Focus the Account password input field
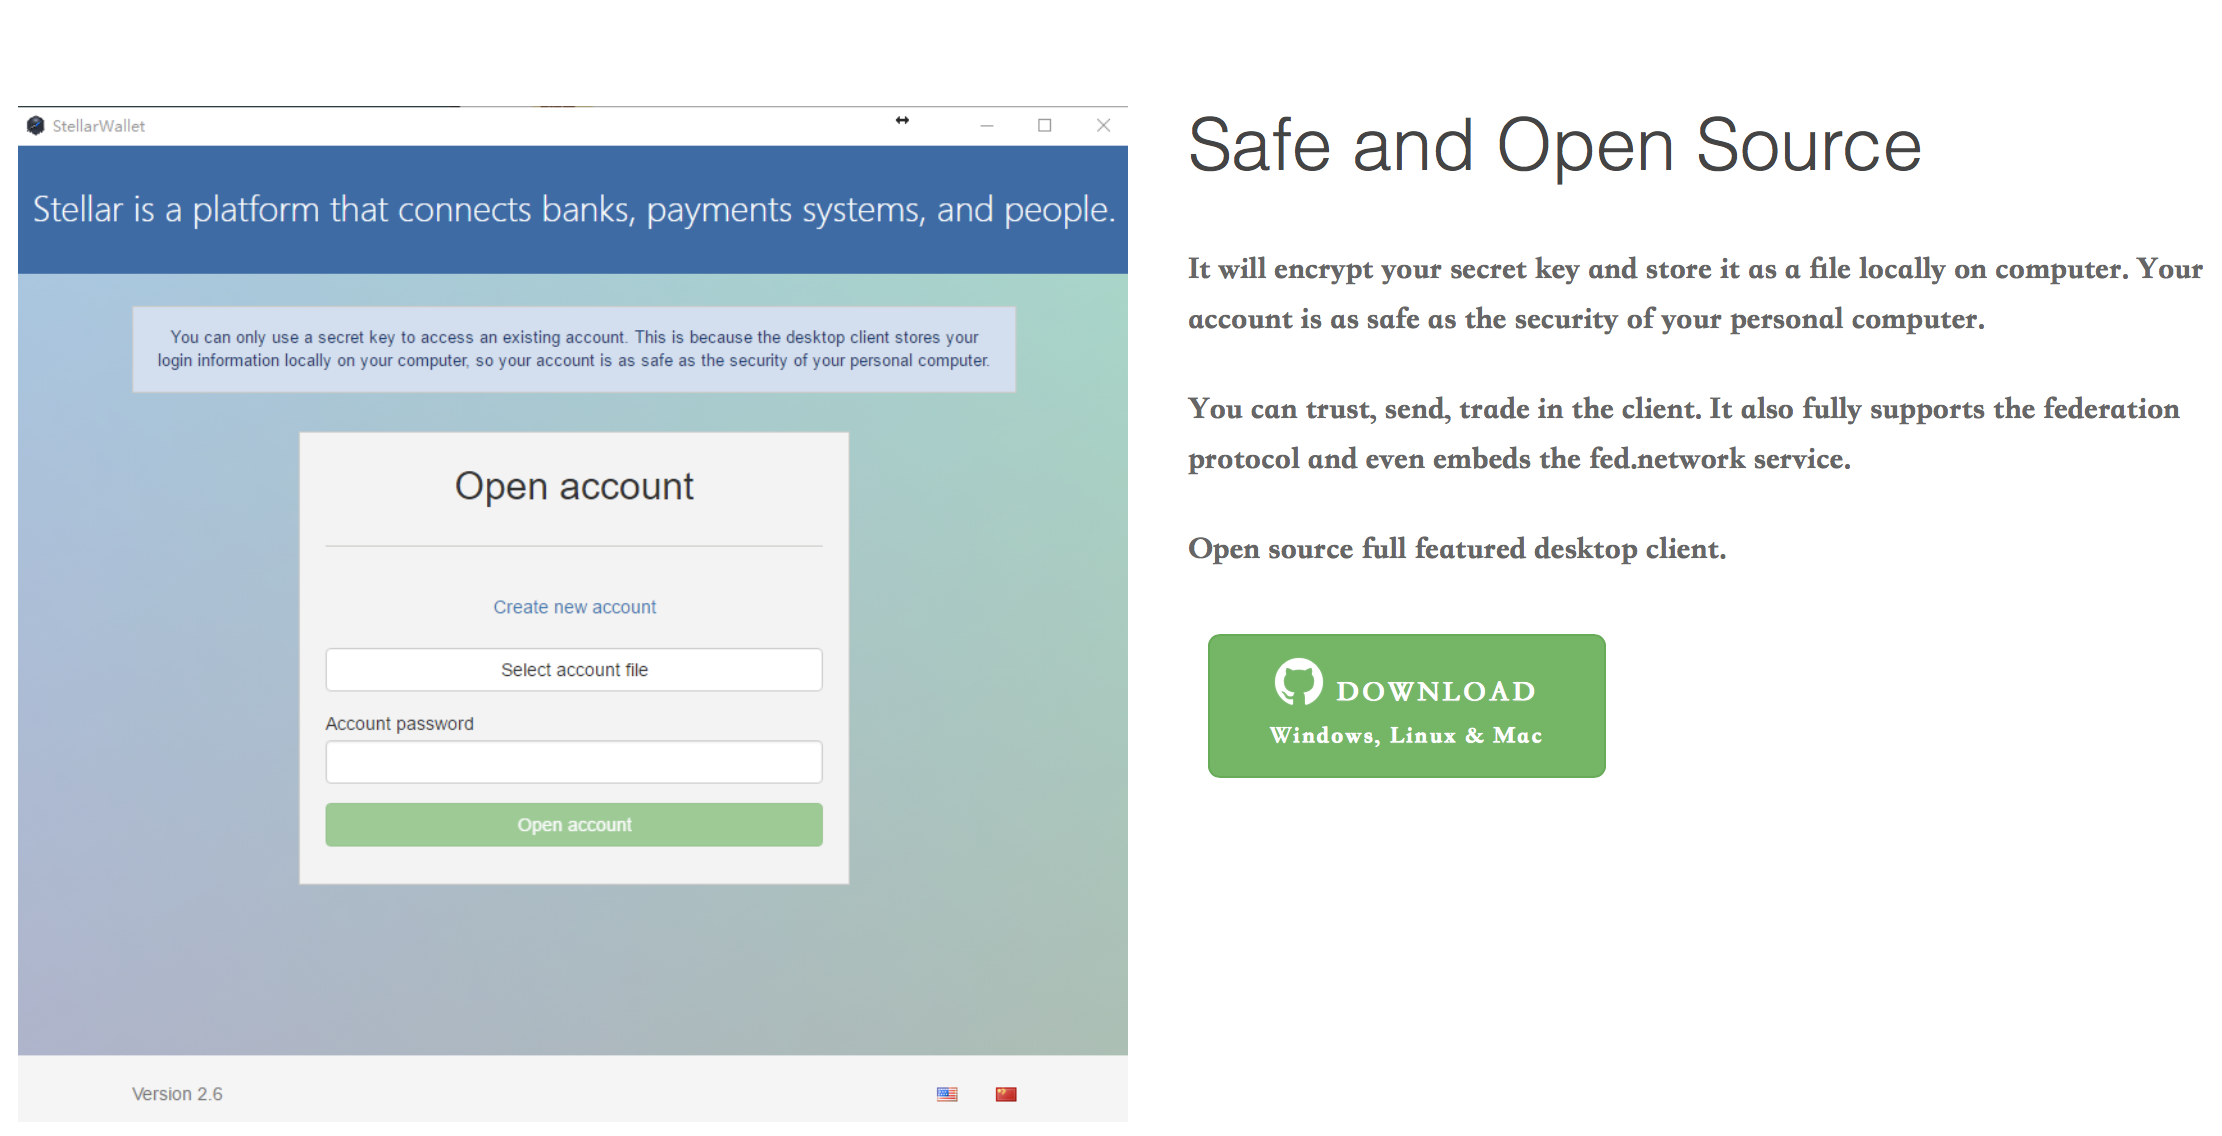 point(574,762)
